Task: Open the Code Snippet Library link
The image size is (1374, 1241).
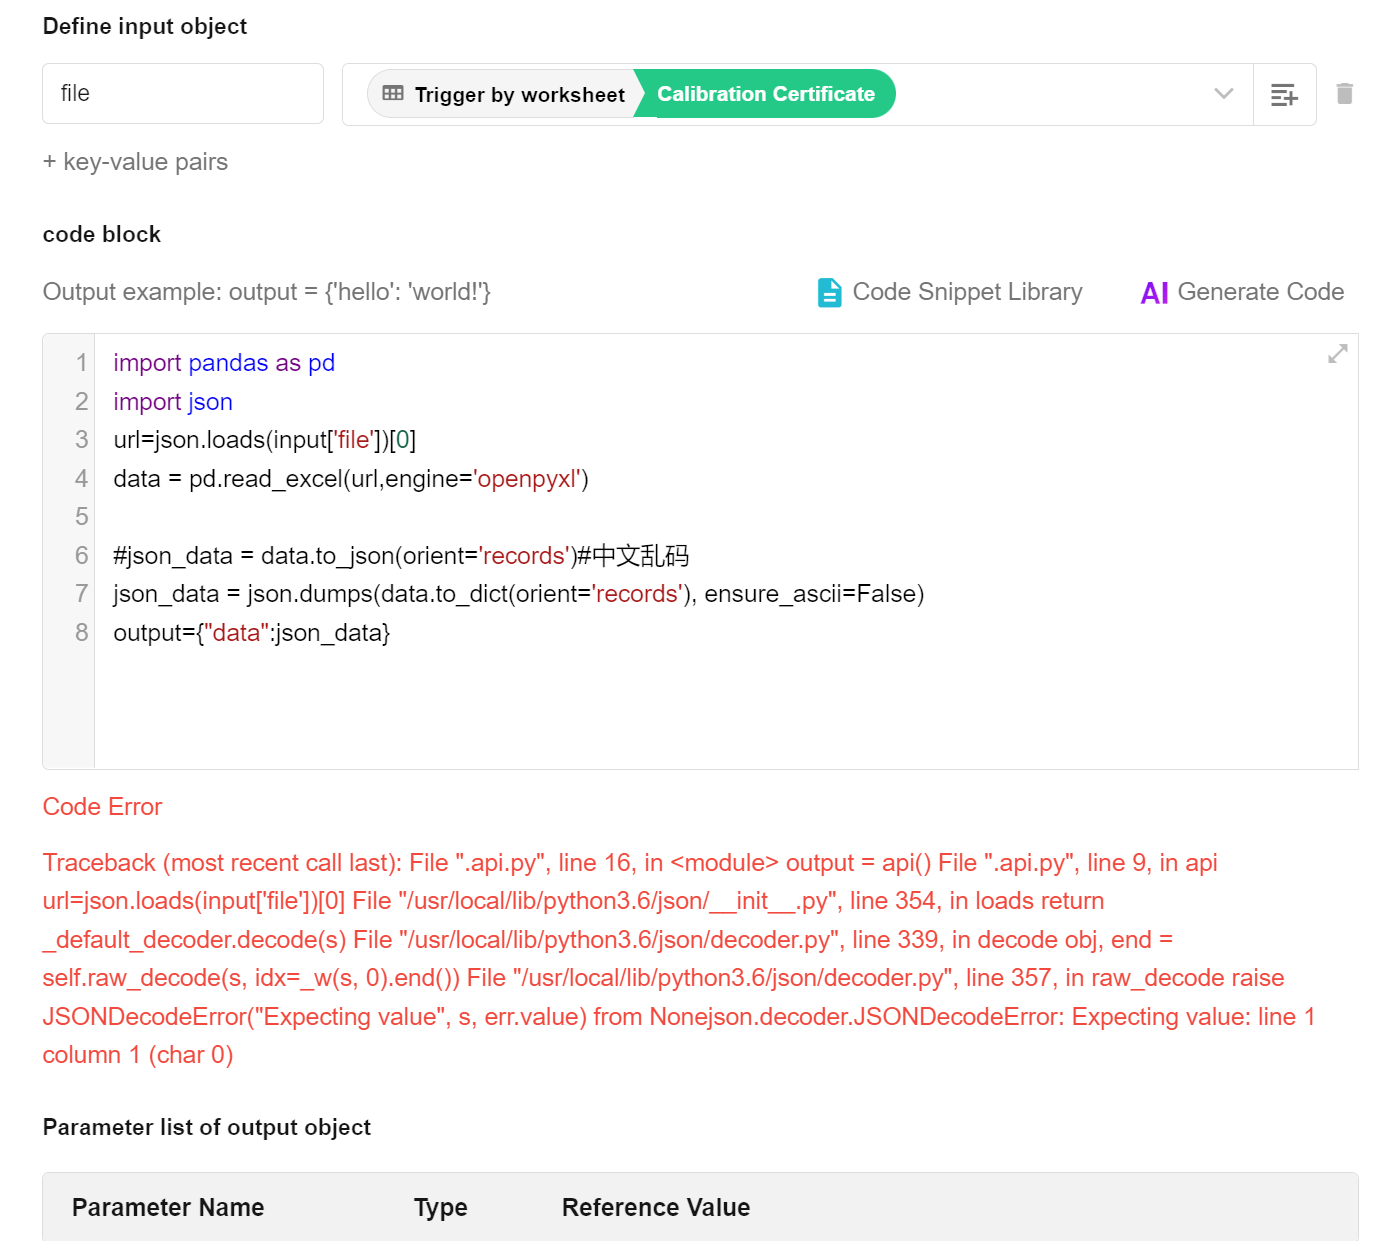Action: pyautogui.click(x=966, y=292)
